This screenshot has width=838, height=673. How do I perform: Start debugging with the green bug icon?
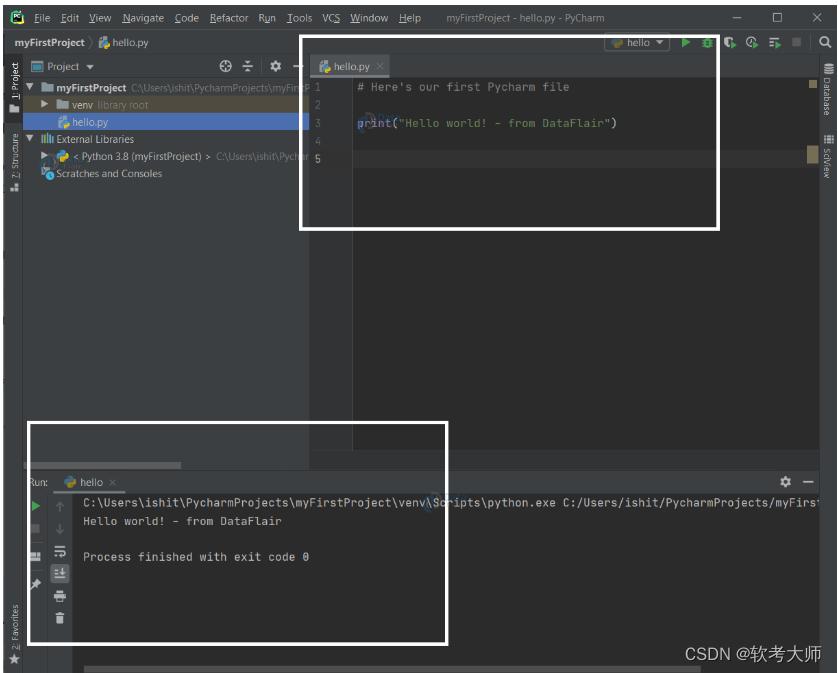coord(708,43)
